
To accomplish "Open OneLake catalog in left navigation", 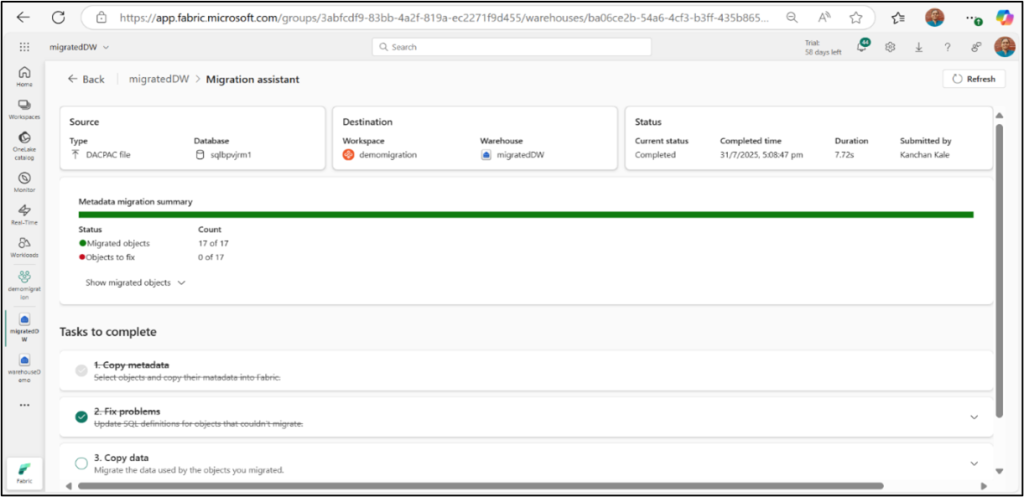I will [x=24, y=146].
